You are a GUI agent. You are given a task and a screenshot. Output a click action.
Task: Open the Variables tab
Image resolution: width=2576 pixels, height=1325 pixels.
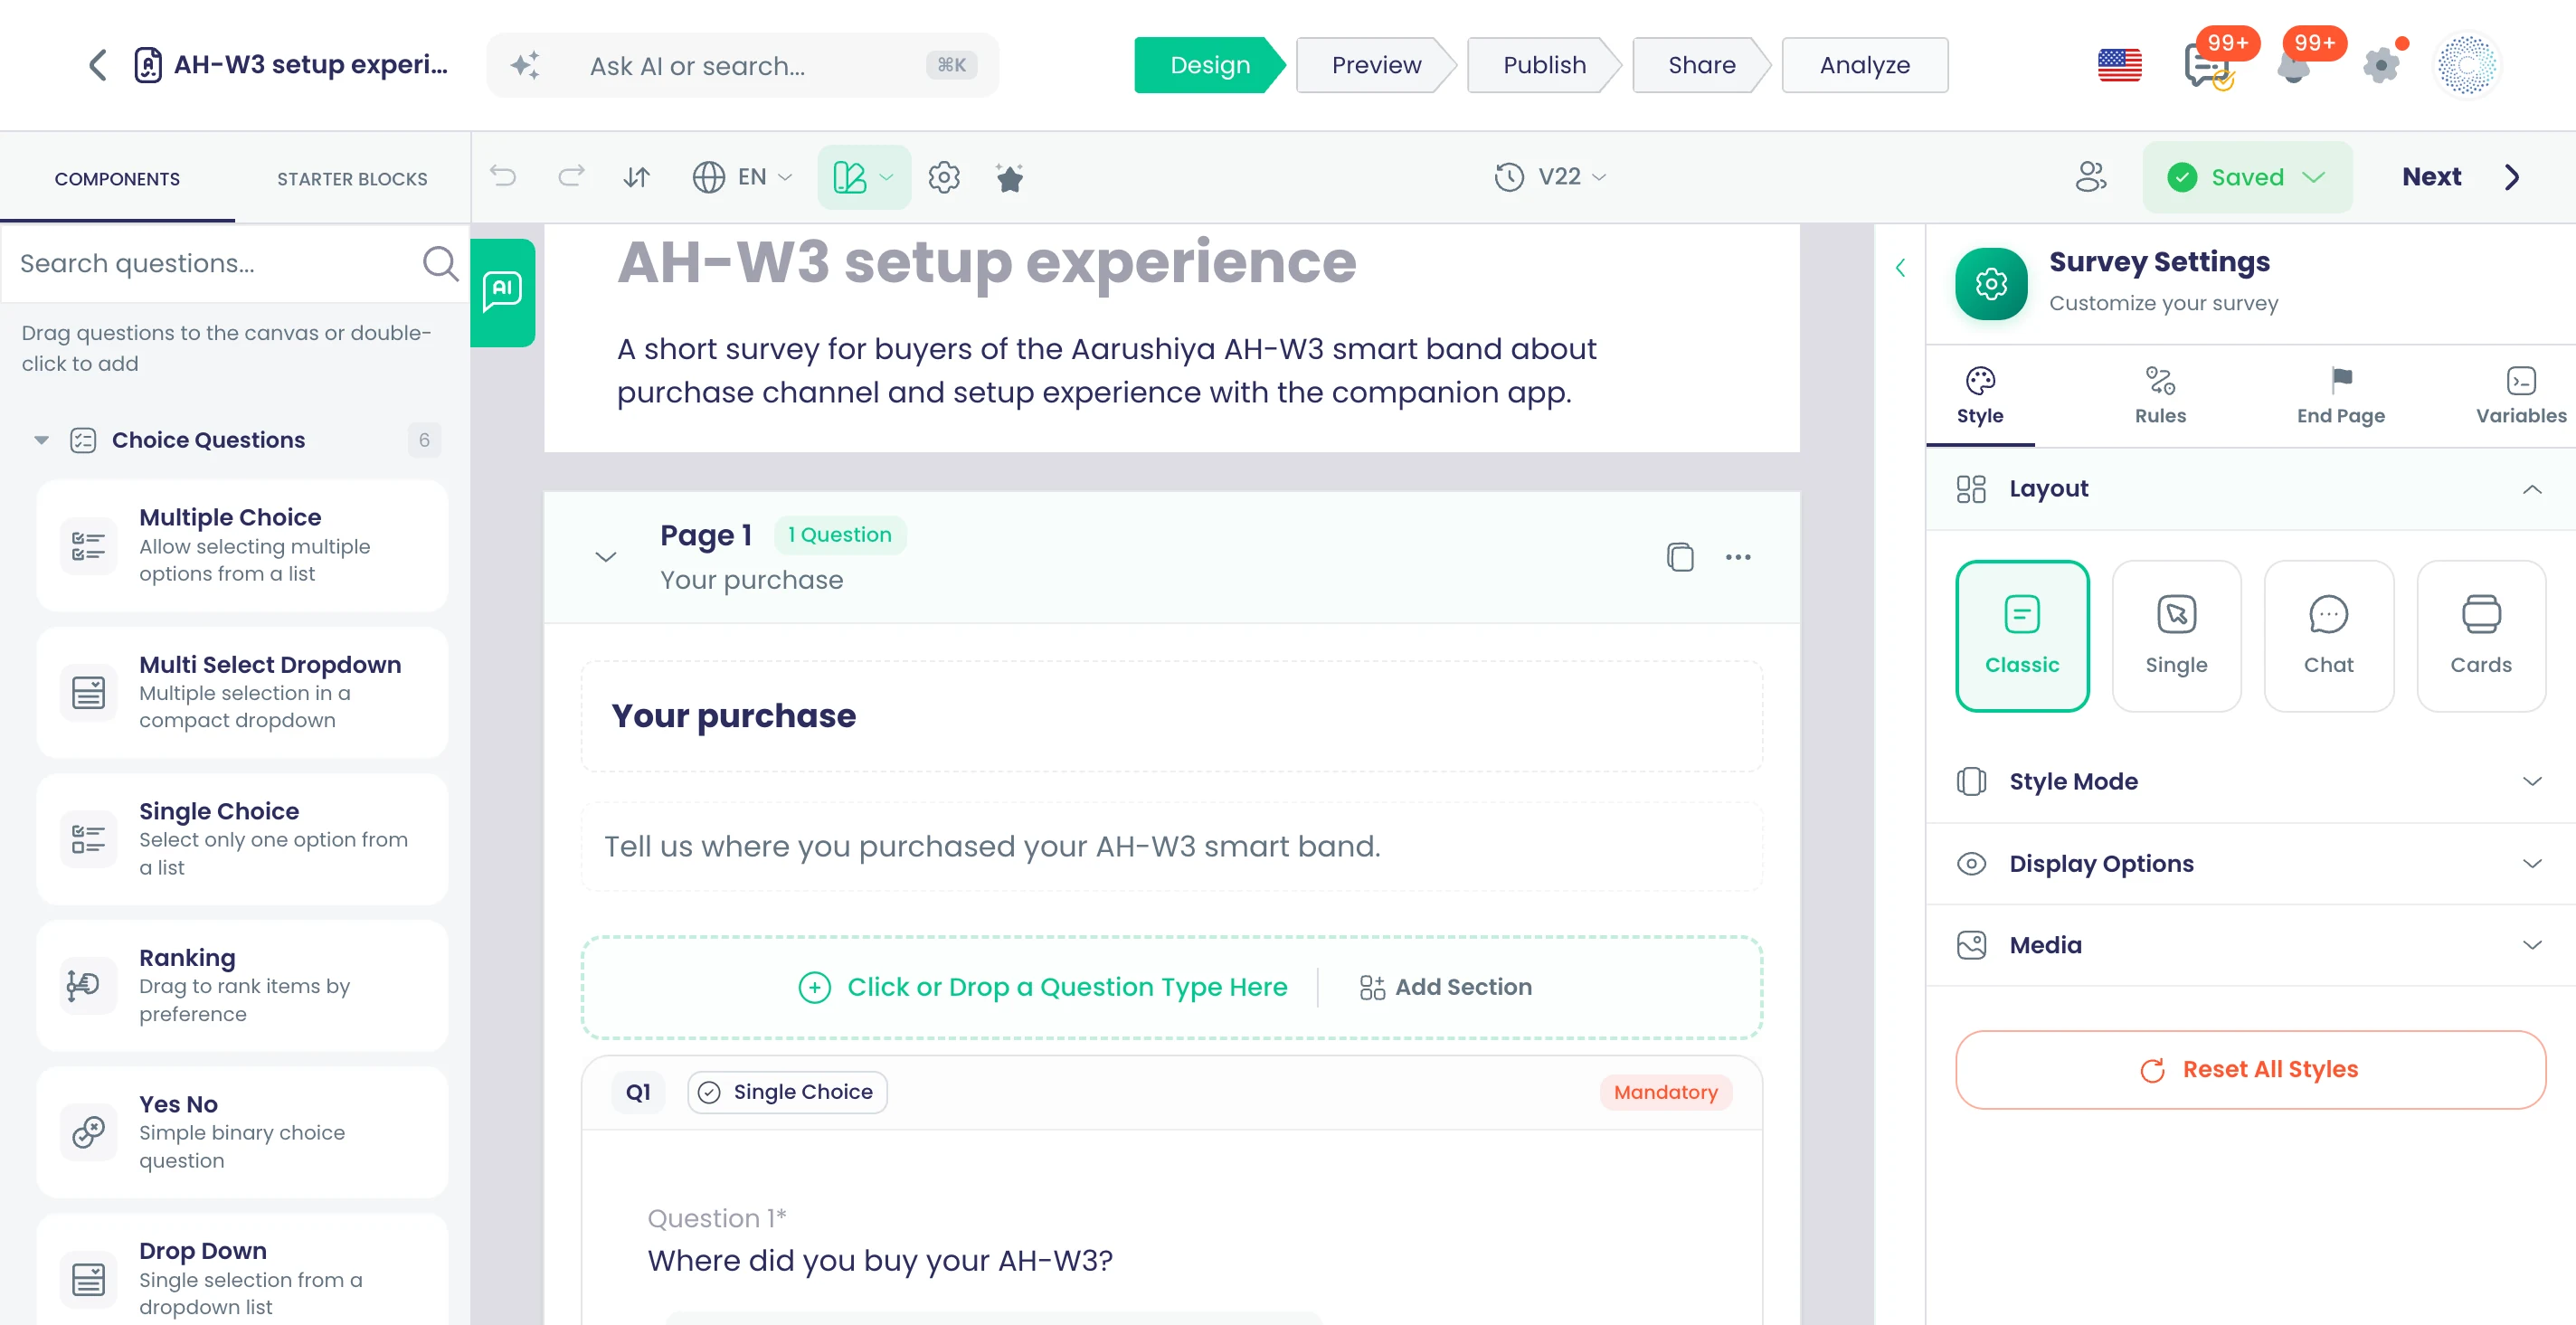pos(2520,396)
